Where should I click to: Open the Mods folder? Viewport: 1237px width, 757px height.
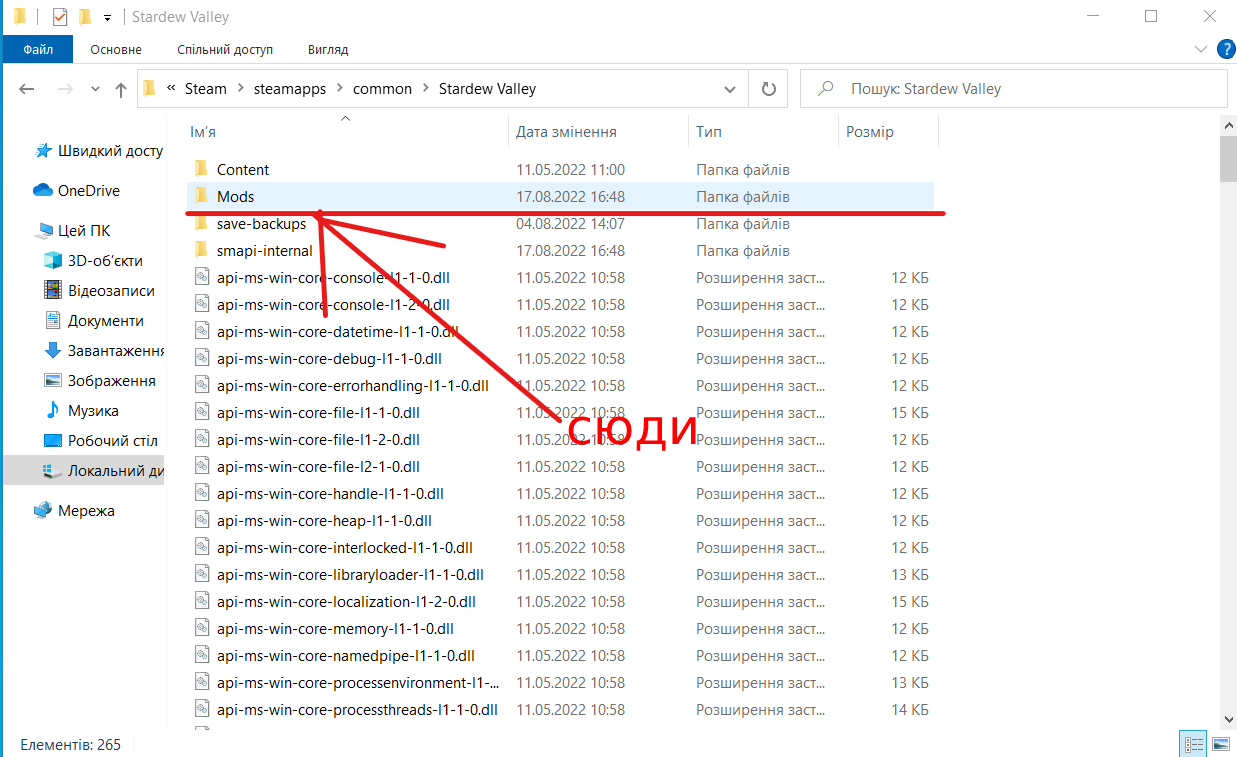tap(235, 197)
